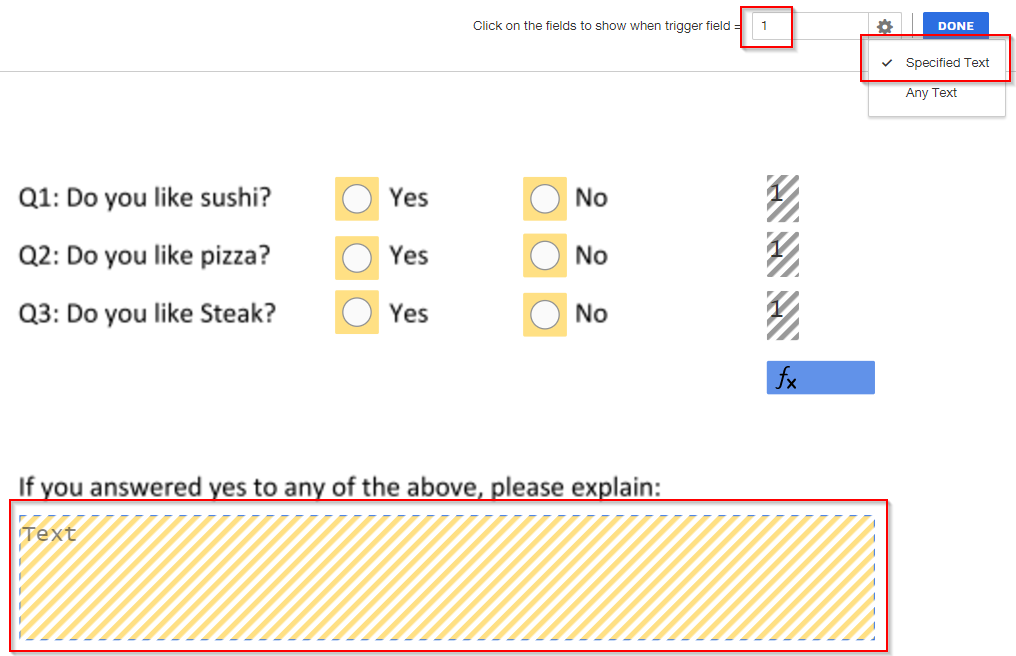The width and height of the screenshot is (1016, 656).
Task: Click the trigger field input showing 1
Action: (768, 26)
